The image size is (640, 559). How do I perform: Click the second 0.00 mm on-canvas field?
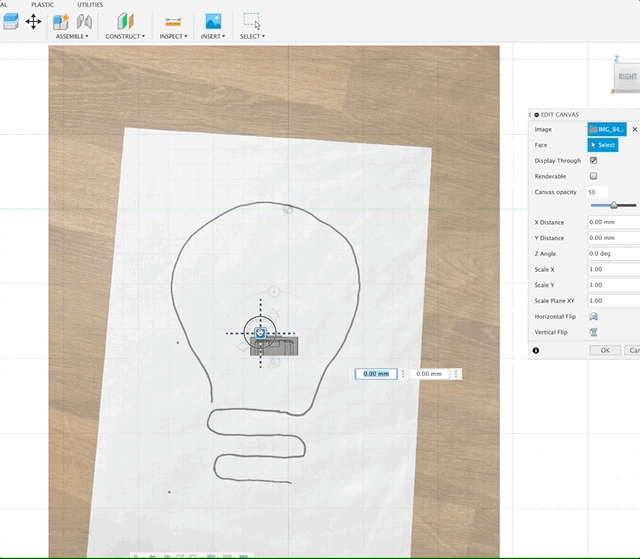click(429, 374)
